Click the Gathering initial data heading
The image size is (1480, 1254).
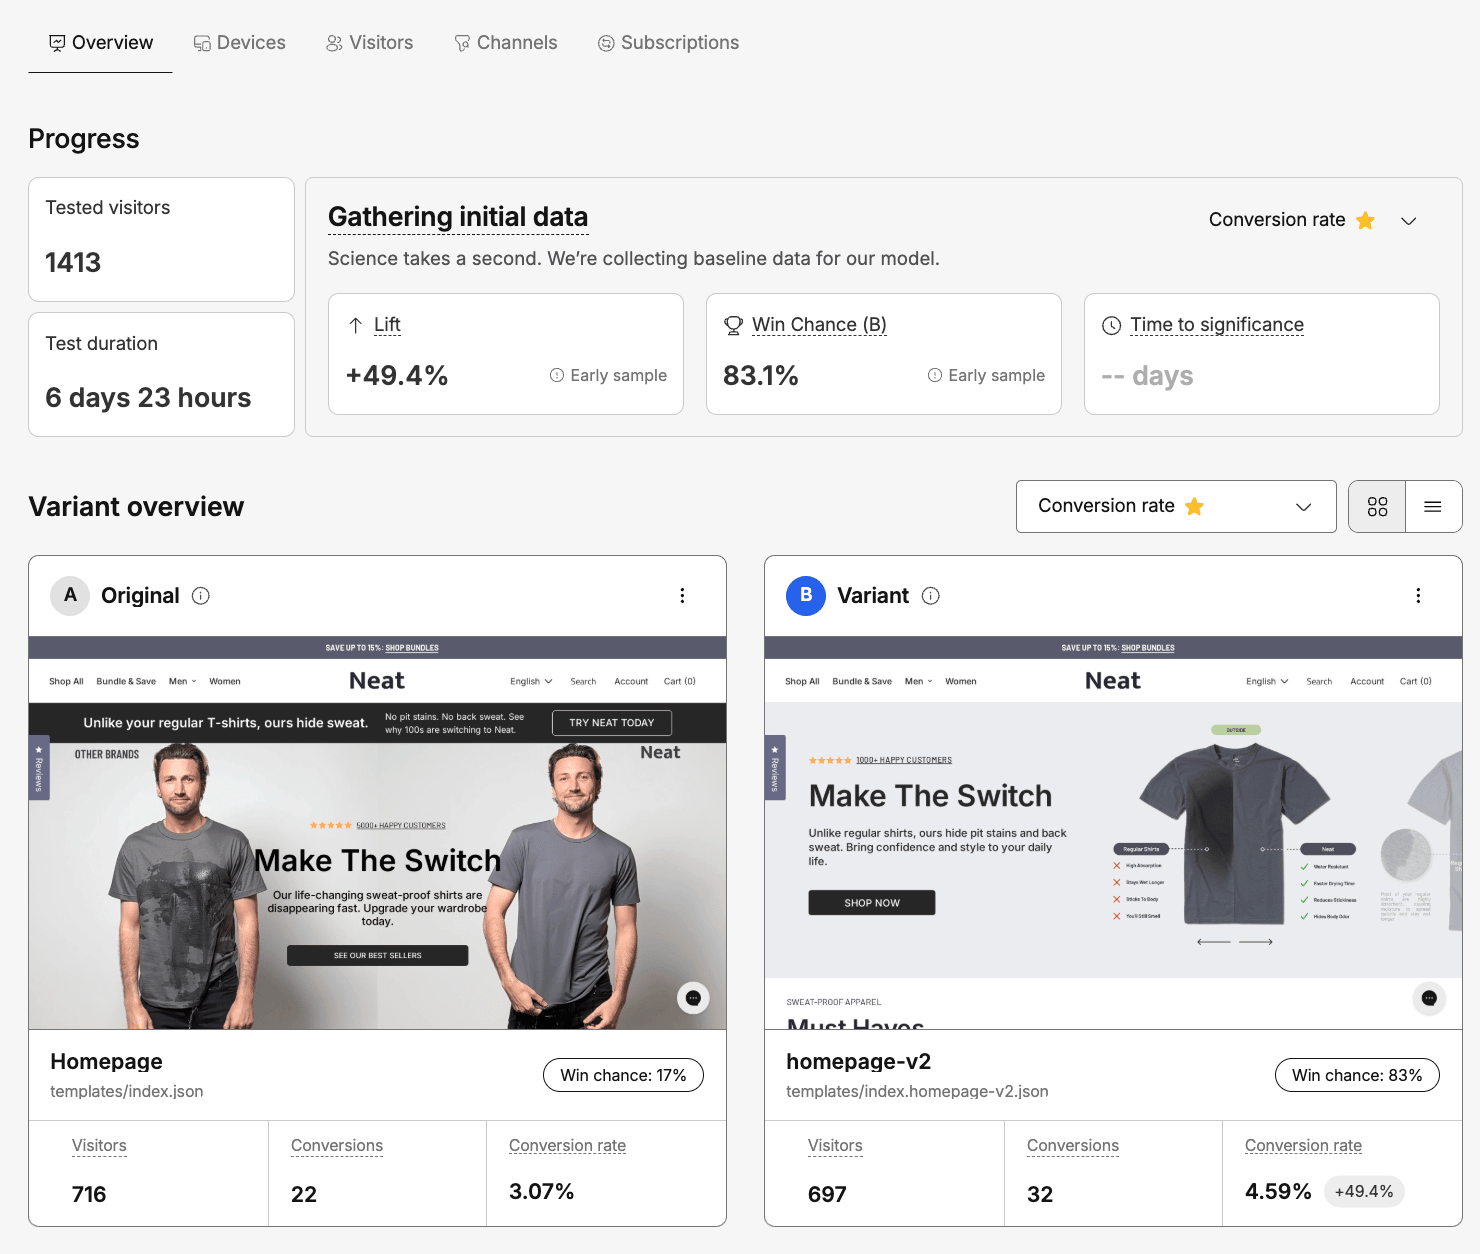click(x=458, y=217)
